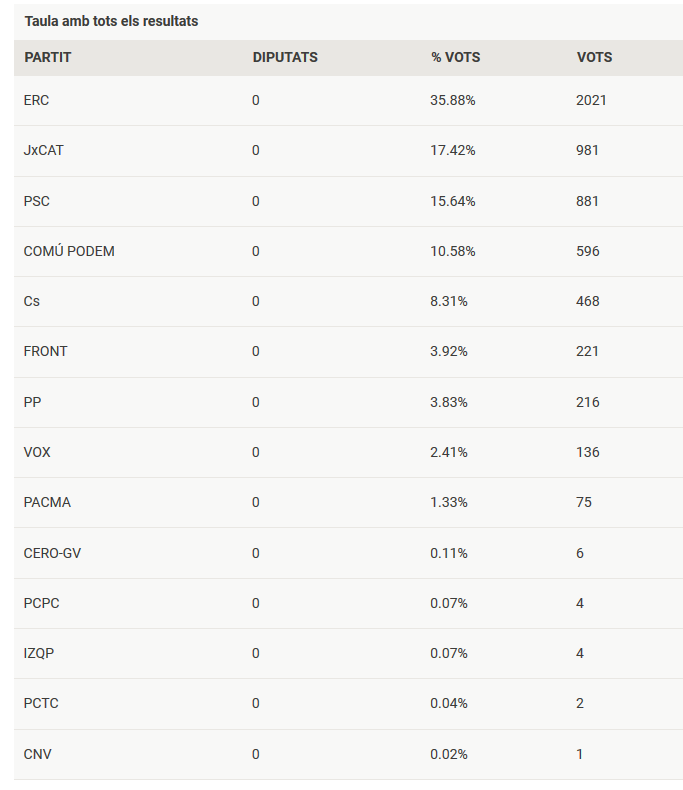Click the table title 'Taula amb tots els resultats'
Screen dimensions: 683x790
[x=111, y=21]
